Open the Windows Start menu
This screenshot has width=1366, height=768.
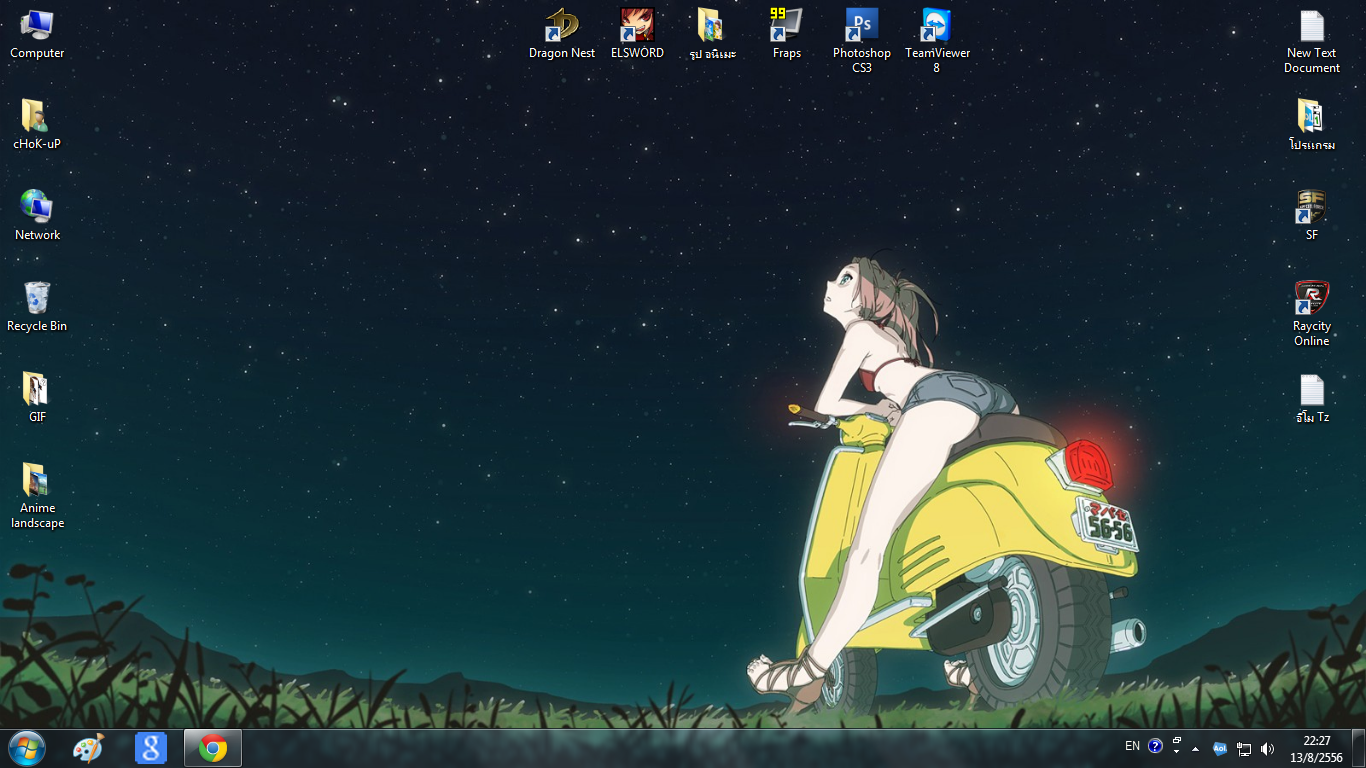(27, 748)
